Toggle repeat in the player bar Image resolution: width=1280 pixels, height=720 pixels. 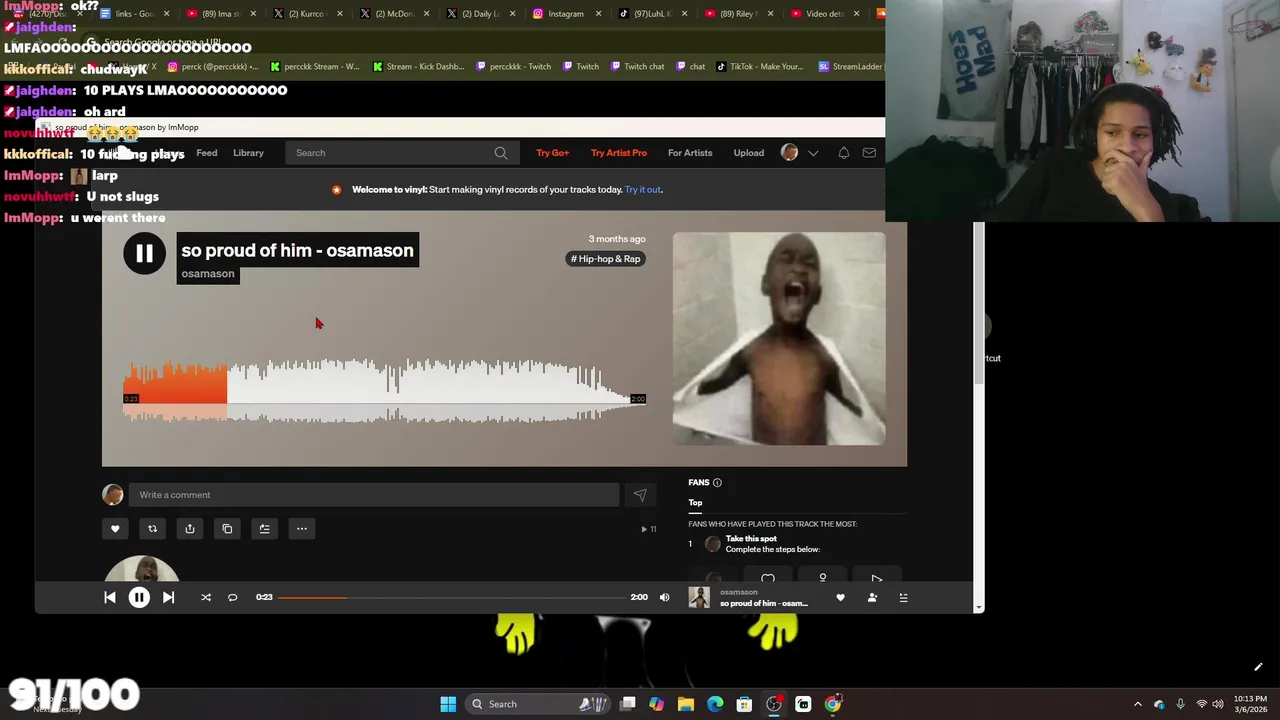[x=232, y=597]
